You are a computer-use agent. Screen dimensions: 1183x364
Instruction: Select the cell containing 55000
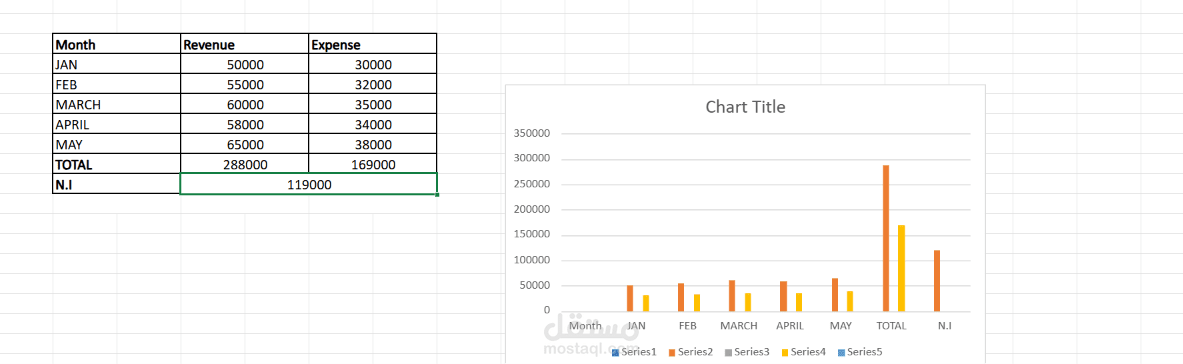[244, 85]
